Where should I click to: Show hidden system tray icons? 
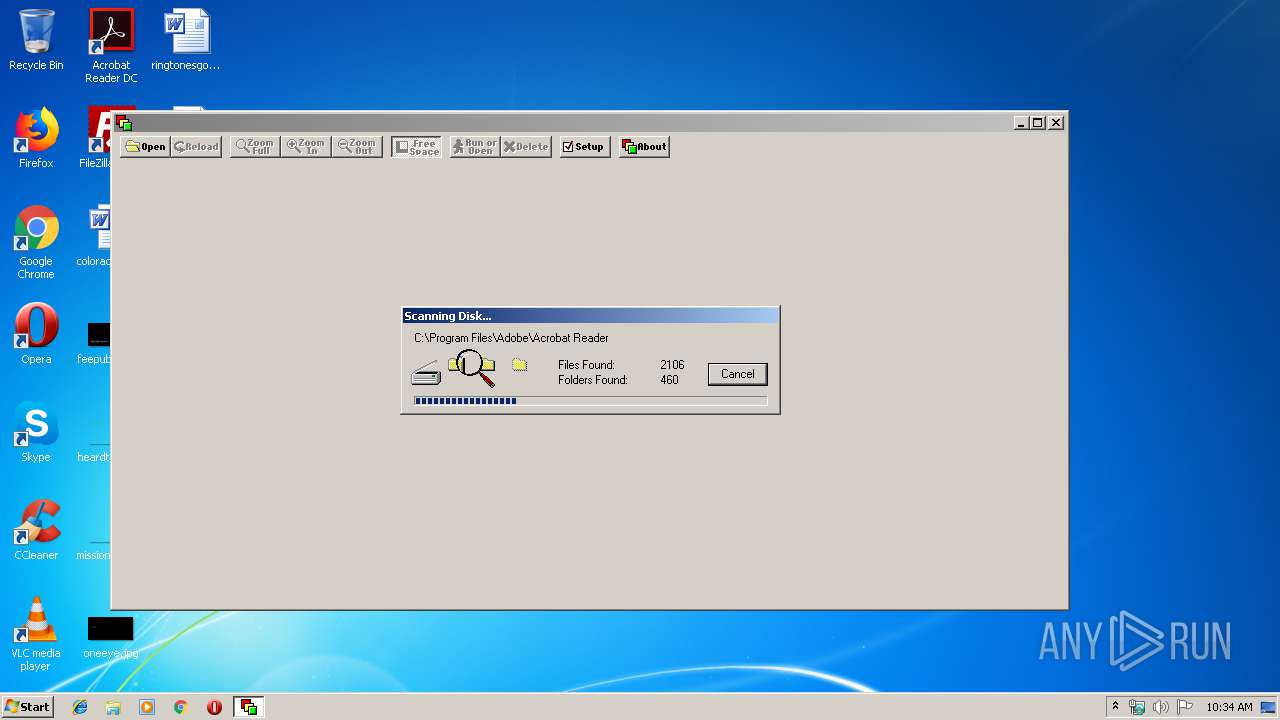pos(1115,707)
